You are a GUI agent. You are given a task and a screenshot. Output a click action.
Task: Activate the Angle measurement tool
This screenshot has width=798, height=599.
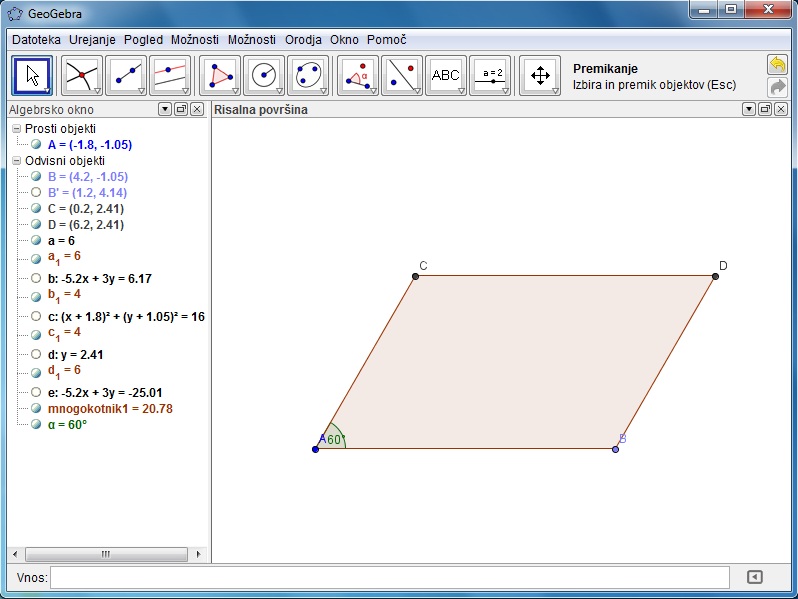click(358, 75)
